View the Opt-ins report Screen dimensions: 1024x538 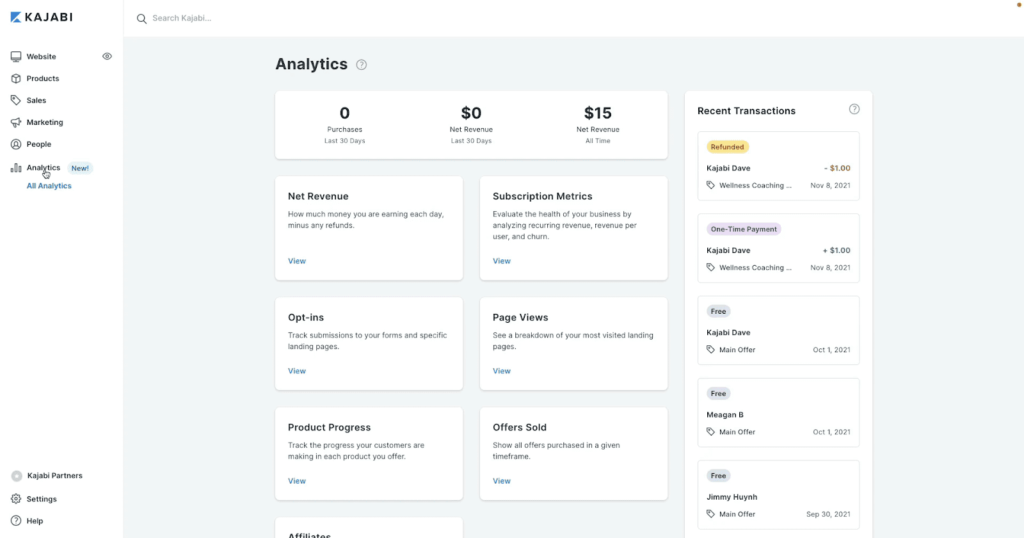tap(296, 371)
